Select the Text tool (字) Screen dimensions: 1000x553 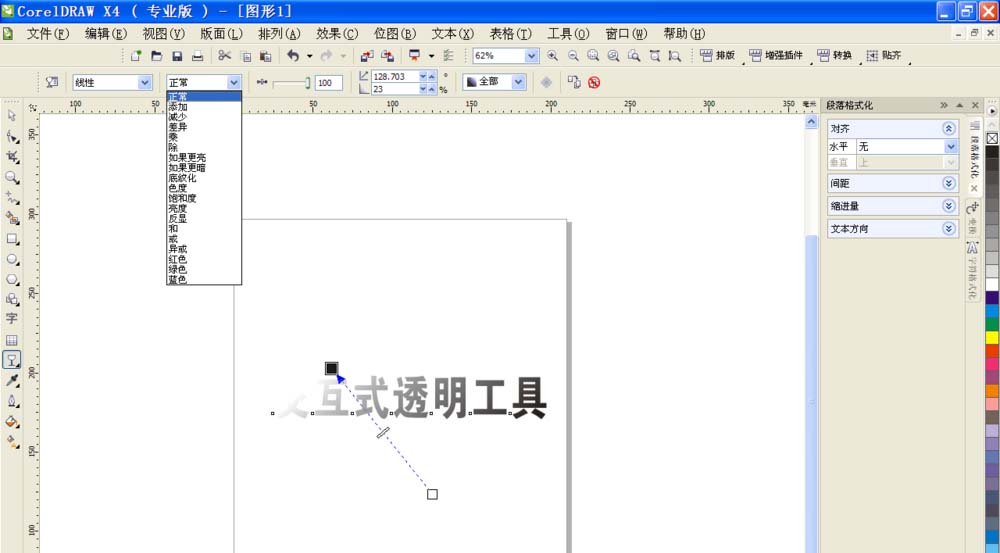pyautogui.click(x=11, y=319)
